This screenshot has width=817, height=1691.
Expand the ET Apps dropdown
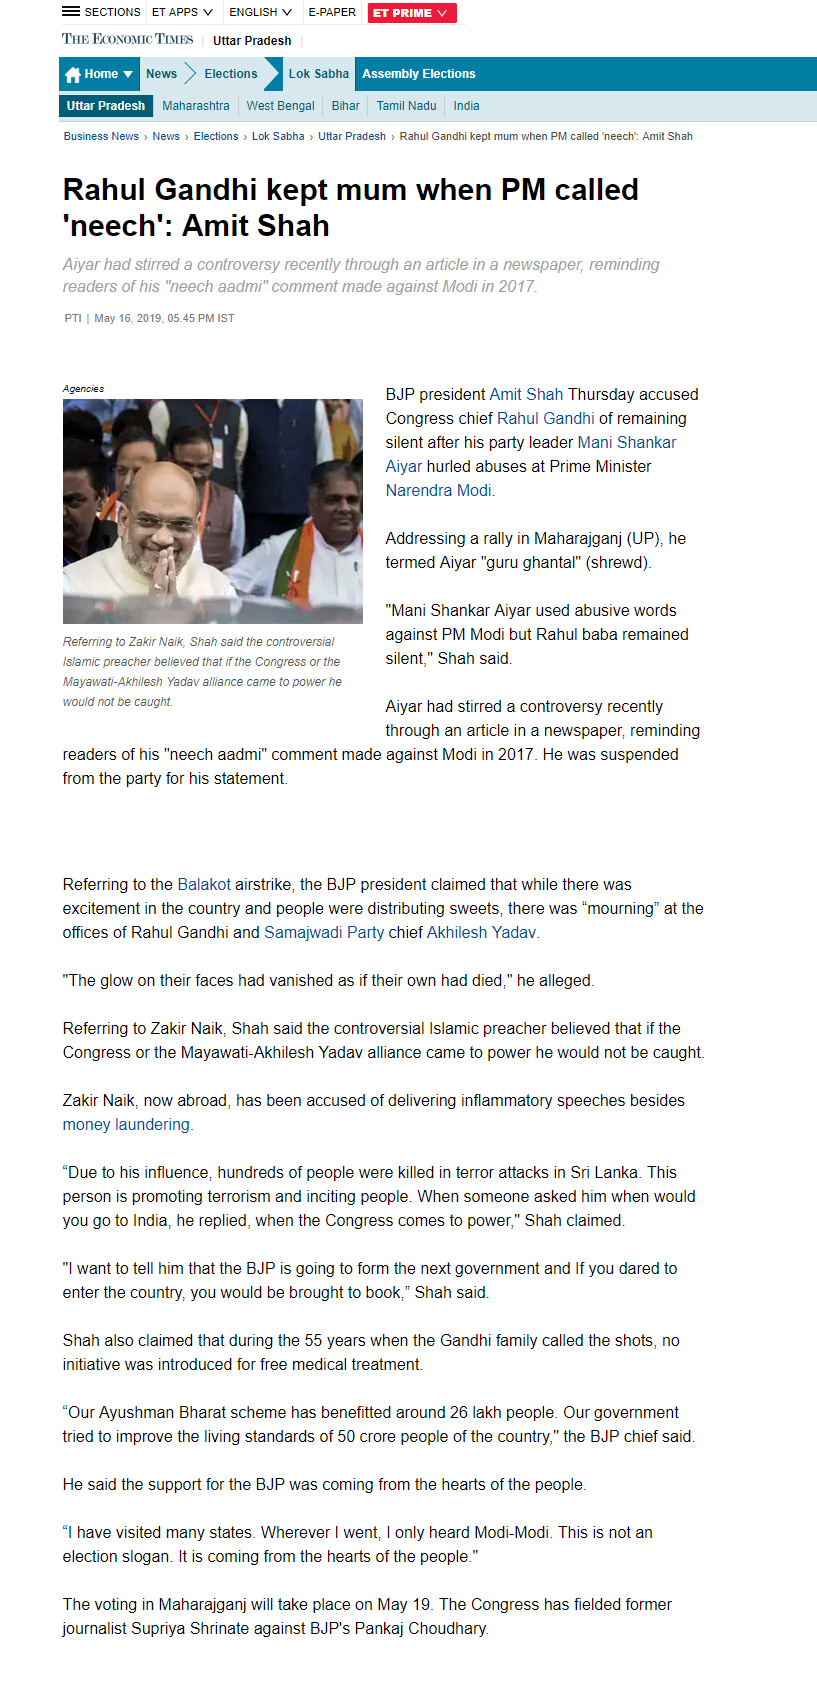(x=182, y=12)
